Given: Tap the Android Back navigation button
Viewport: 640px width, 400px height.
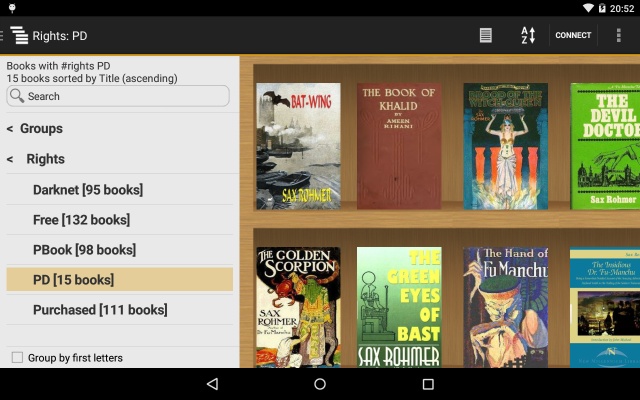Looking at the screenshot, I should coord(213,384).
